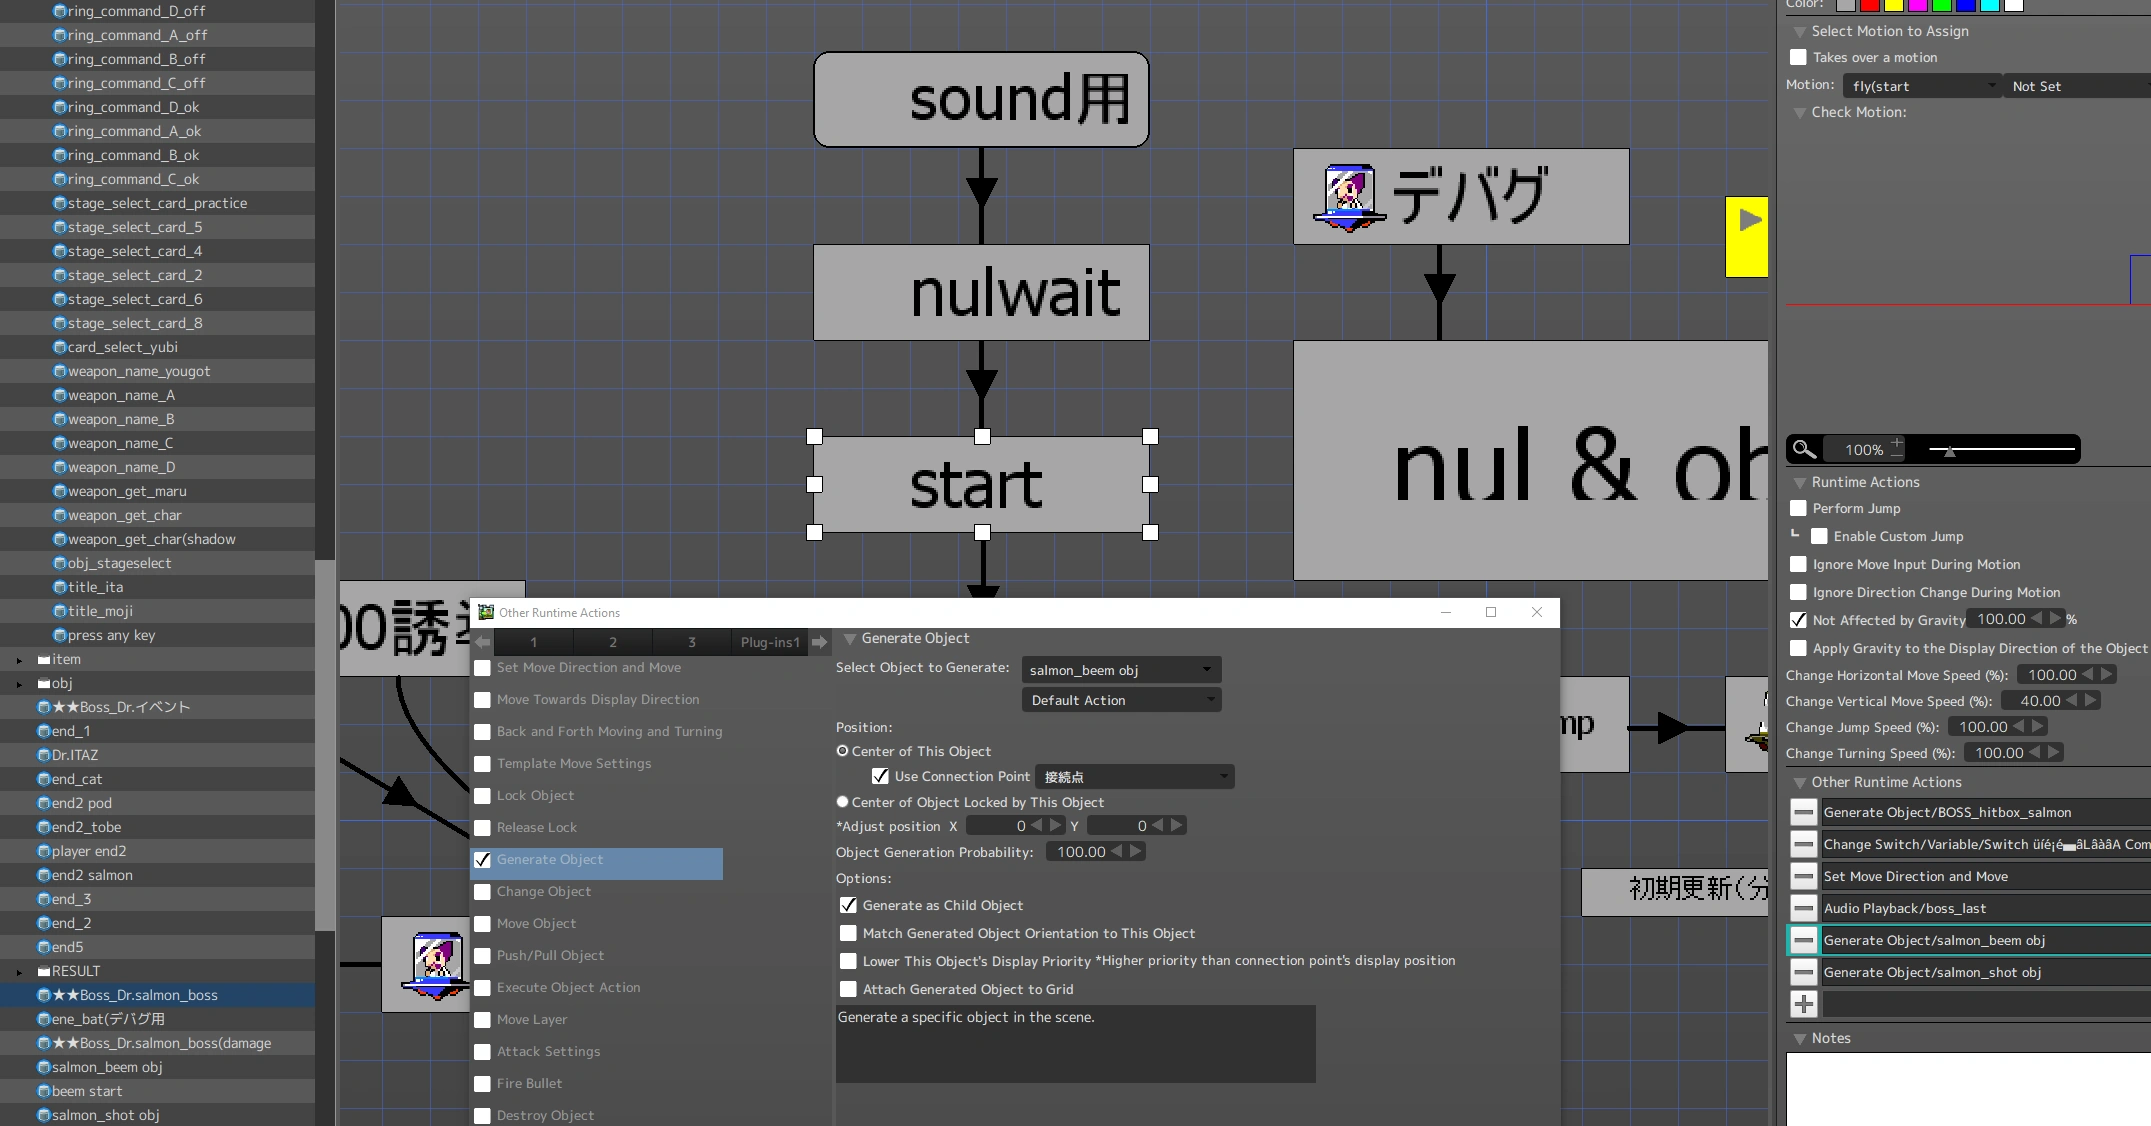The image size is (2151, 1126).
Task: Remove the Generate Object/BOSS_hitbox_salmon action with its minus button
Action: click(1803, 812)
